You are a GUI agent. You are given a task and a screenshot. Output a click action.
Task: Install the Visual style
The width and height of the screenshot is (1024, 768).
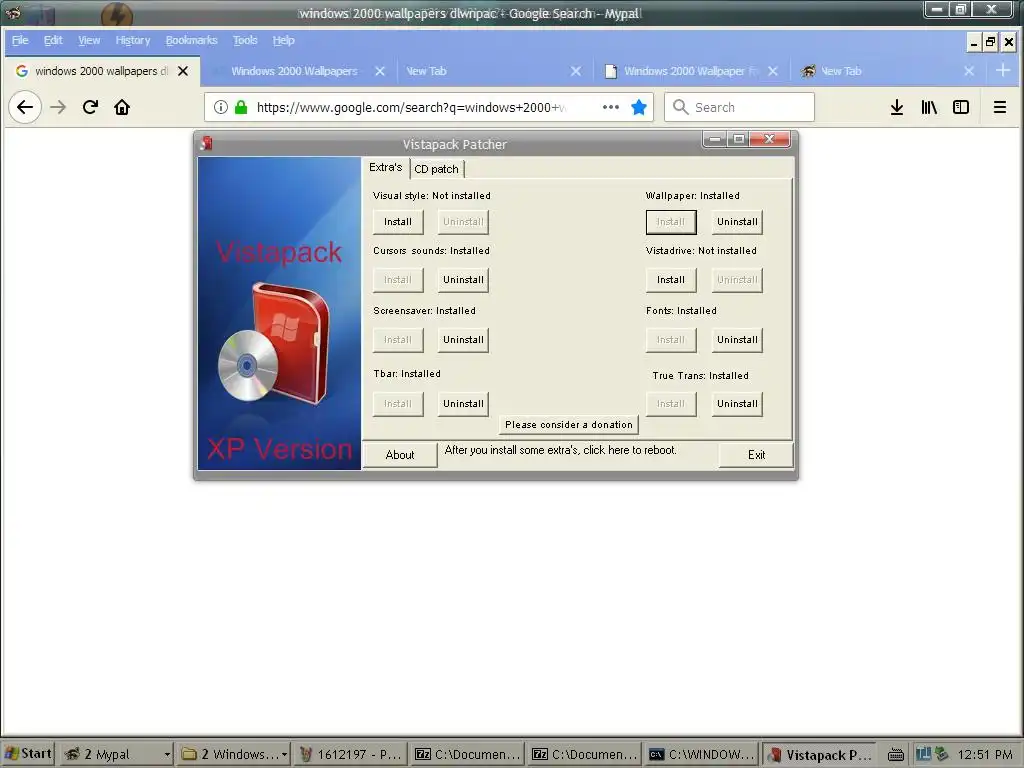click(398, 221)
